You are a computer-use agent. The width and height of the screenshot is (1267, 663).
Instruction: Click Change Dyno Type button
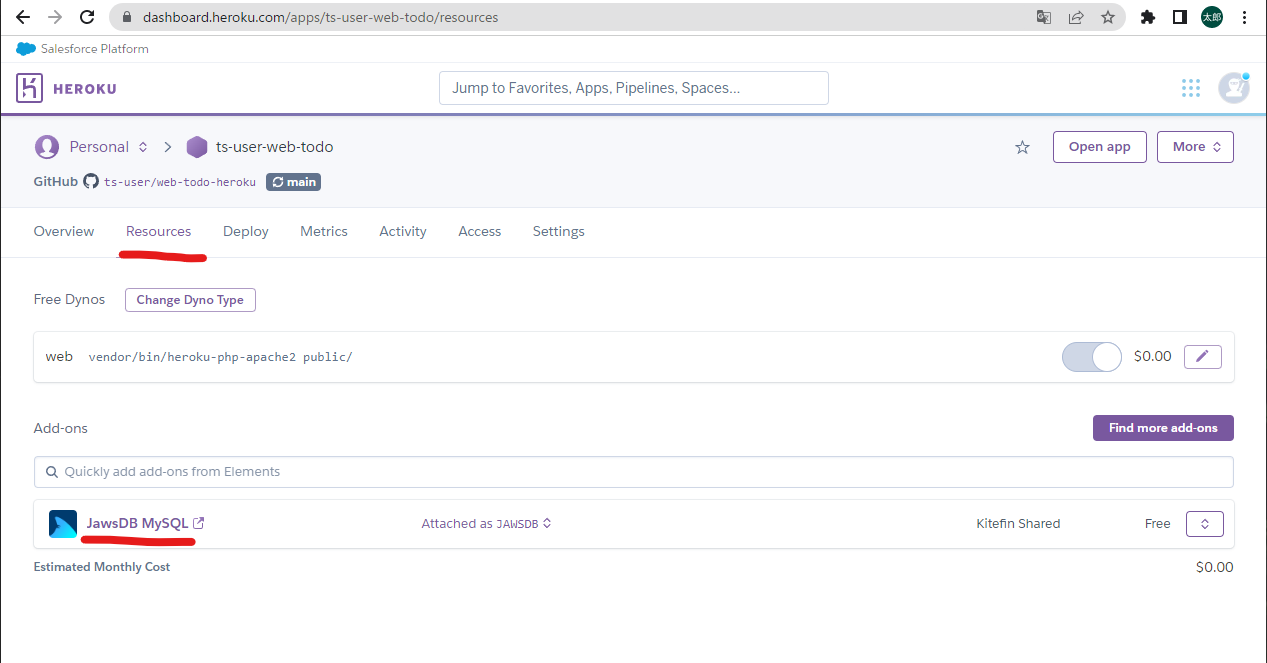click(x=190, y=300)
